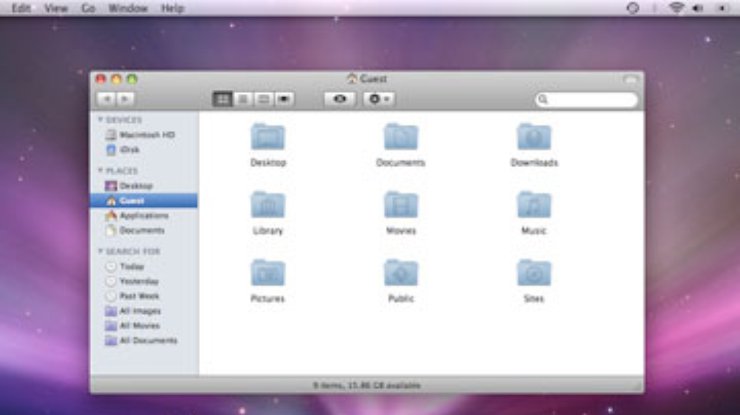740x415 pixels.
Task: Open the Desktop folder icon
Action: 268,136
